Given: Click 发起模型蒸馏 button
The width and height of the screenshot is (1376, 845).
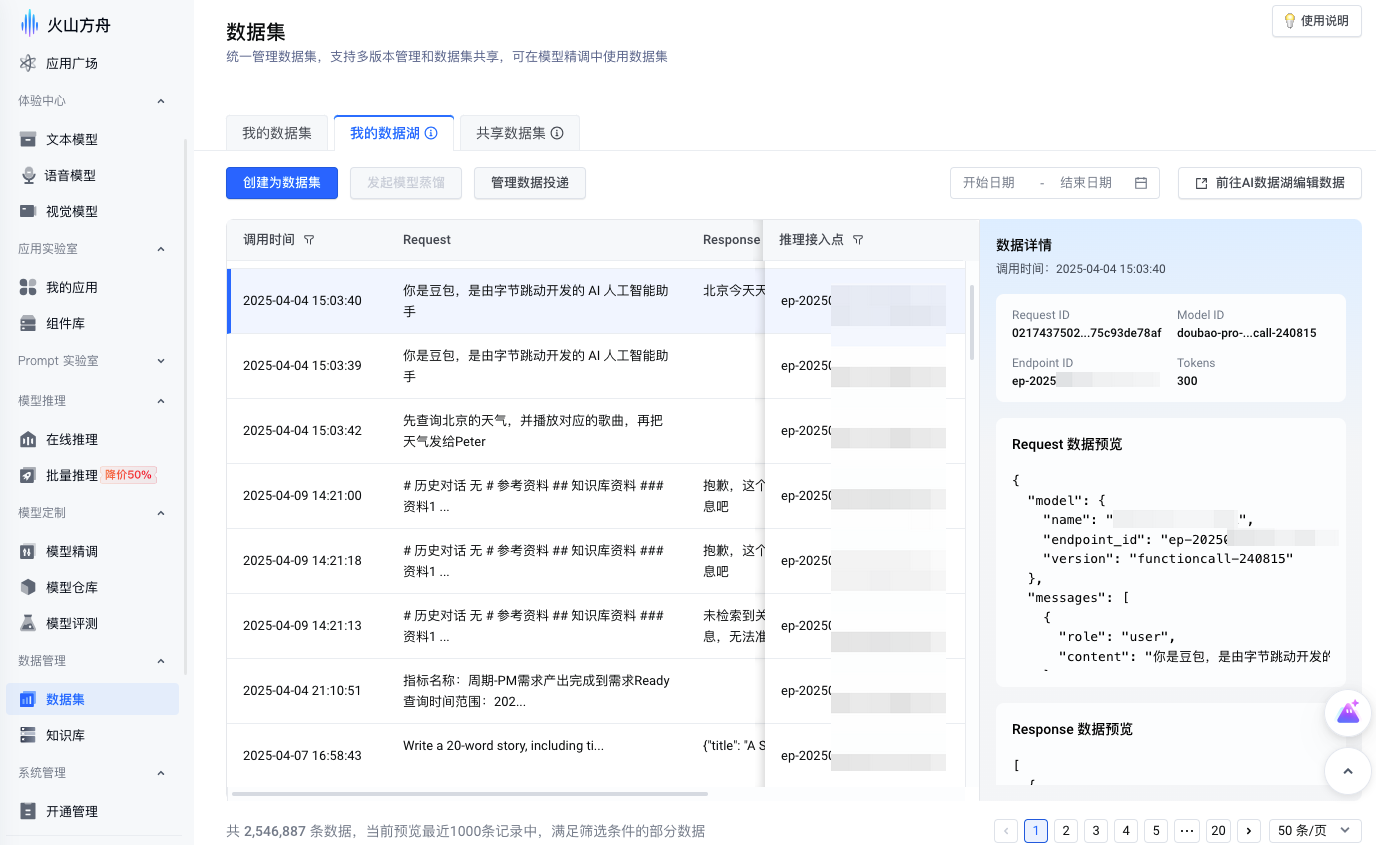Looking at the screenshot, I should (x=406, y=183).
